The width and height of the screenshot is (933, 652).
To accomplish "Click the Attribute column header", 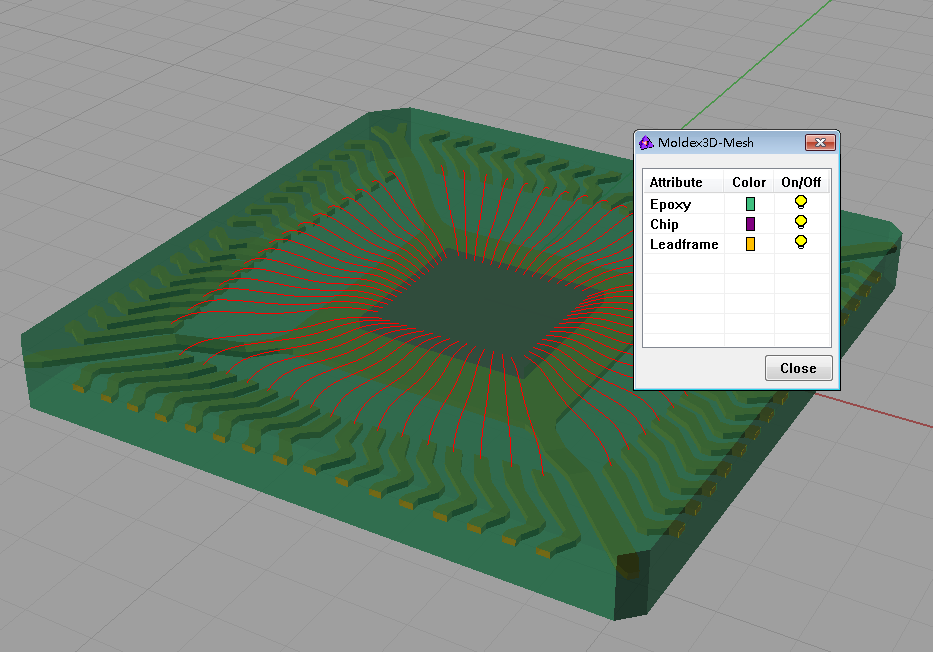I will [683, 182].
